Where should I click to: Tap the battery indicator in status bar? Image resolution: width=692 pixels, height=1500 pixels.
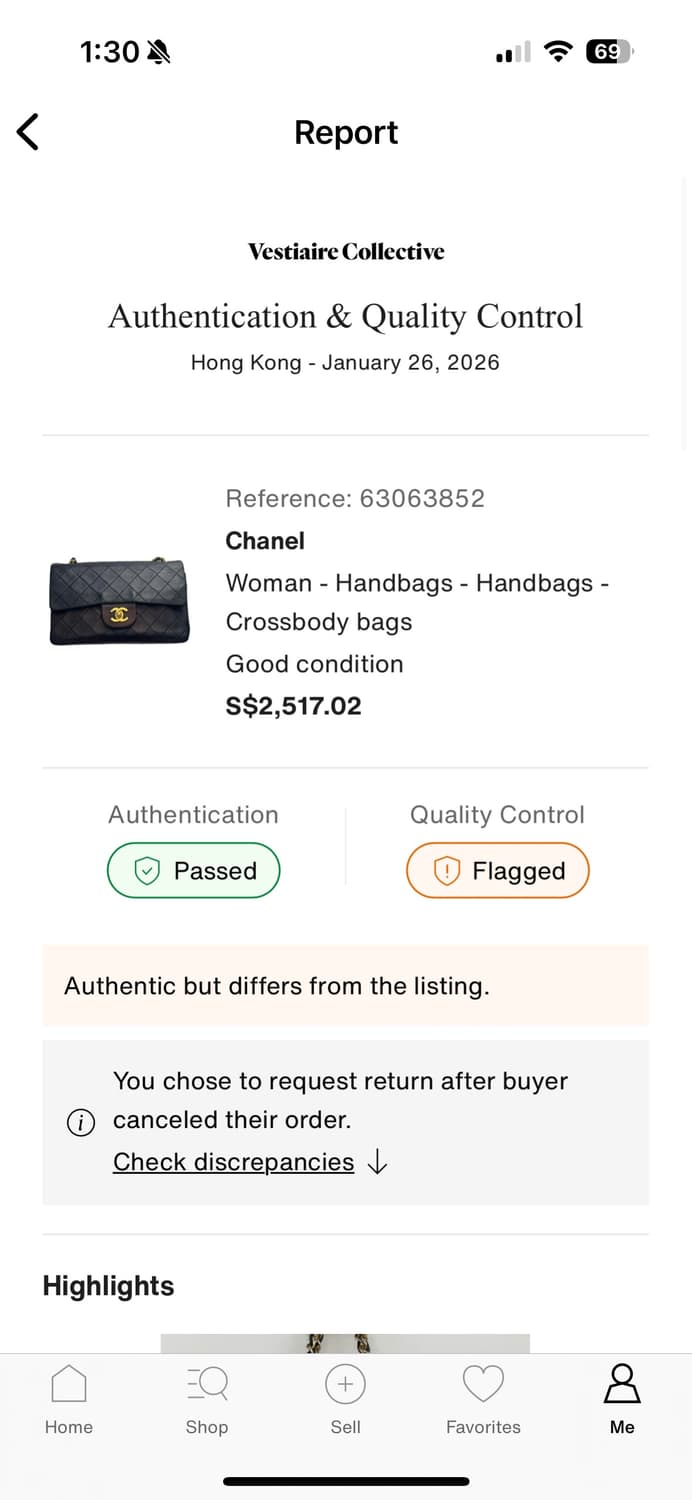[x=609, y=51]
